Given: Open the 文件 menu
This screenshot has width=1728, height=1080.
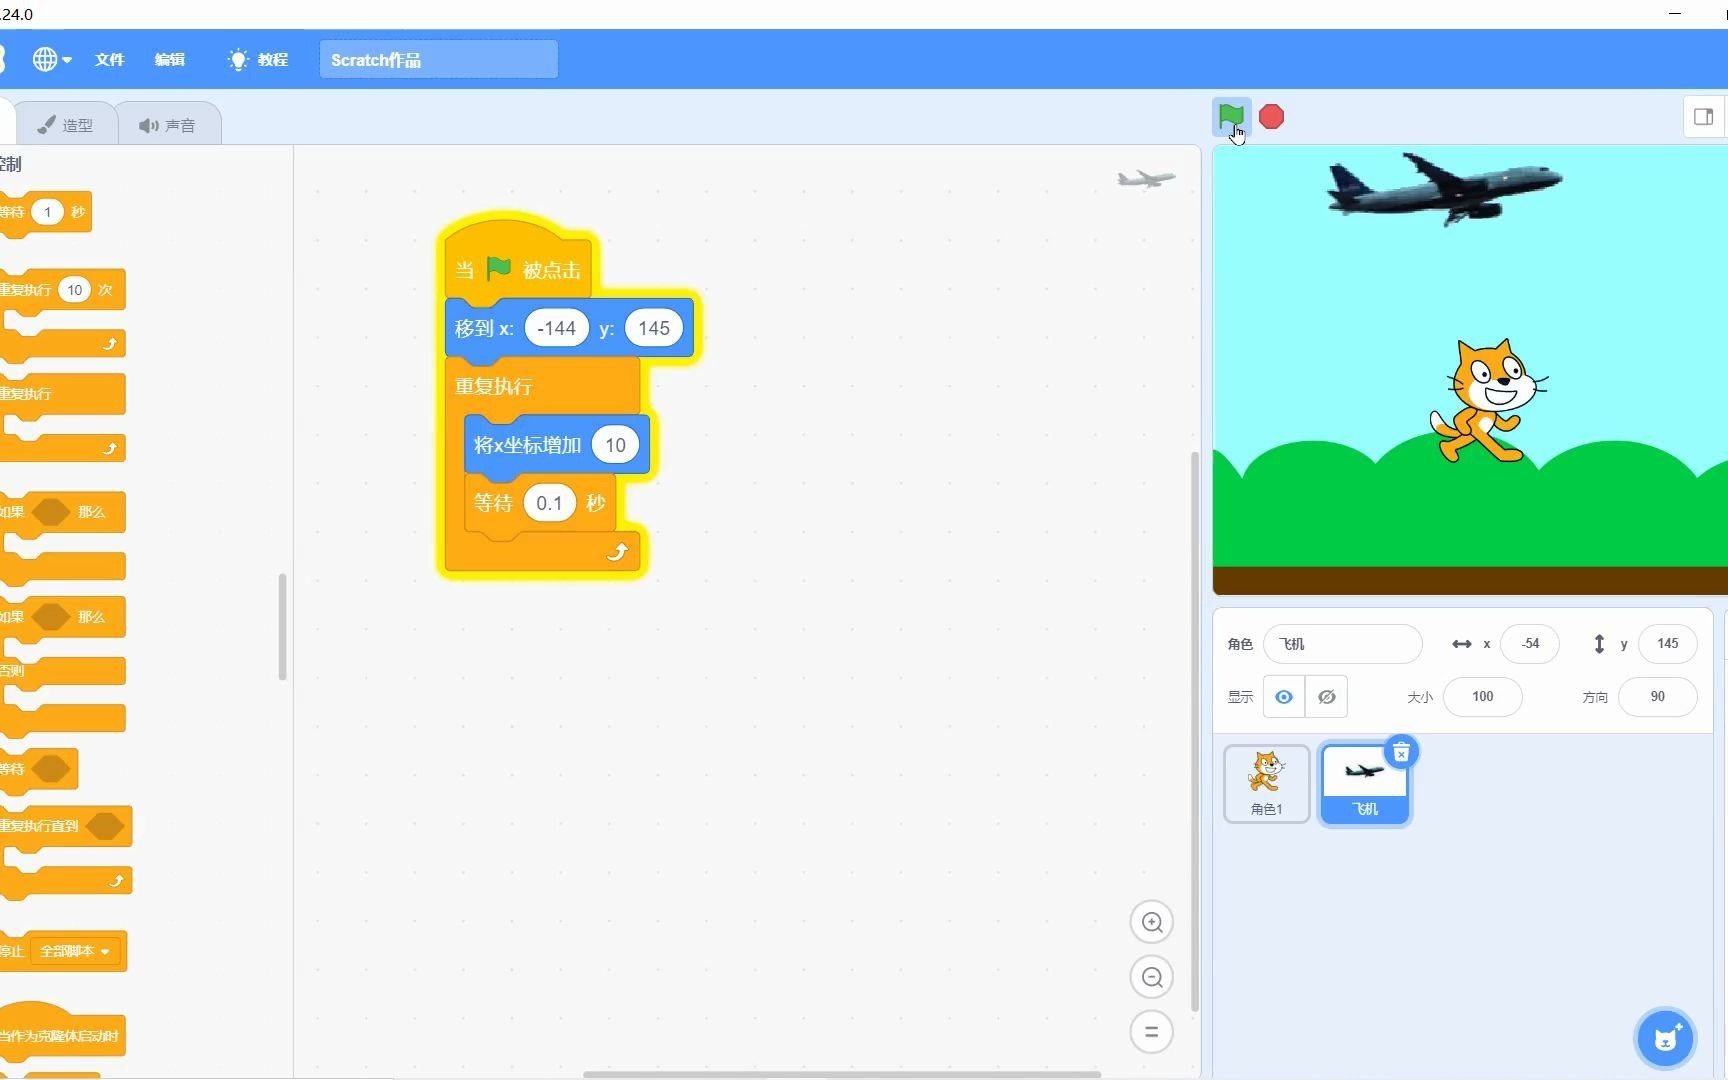Looking at the screenshot, I should point(110,60).
